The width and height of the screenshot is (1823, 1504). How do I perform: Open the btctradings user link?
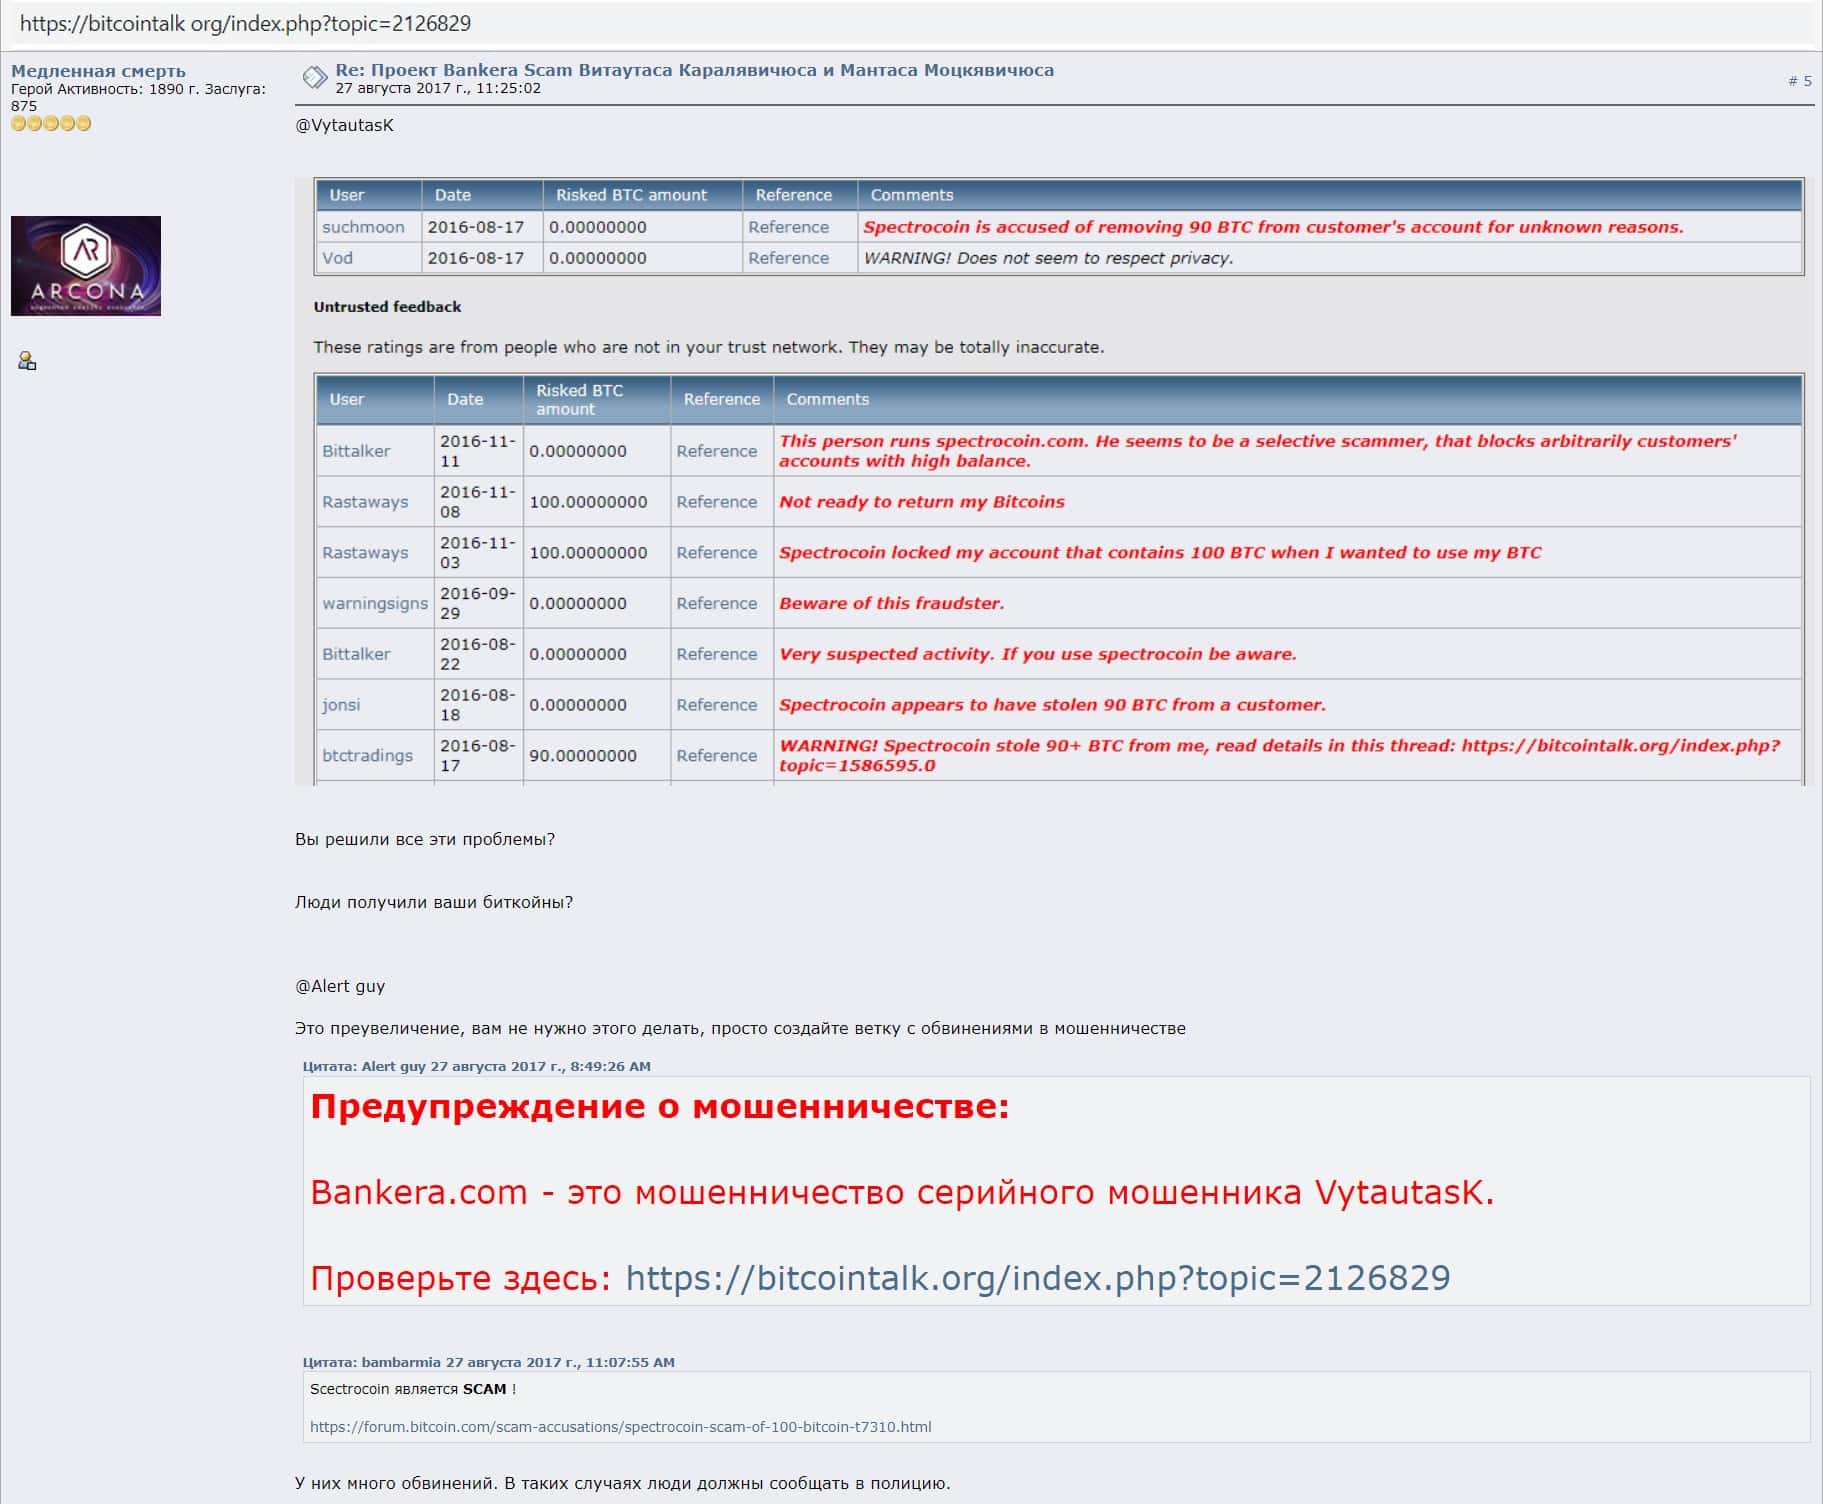click(367, 756)
